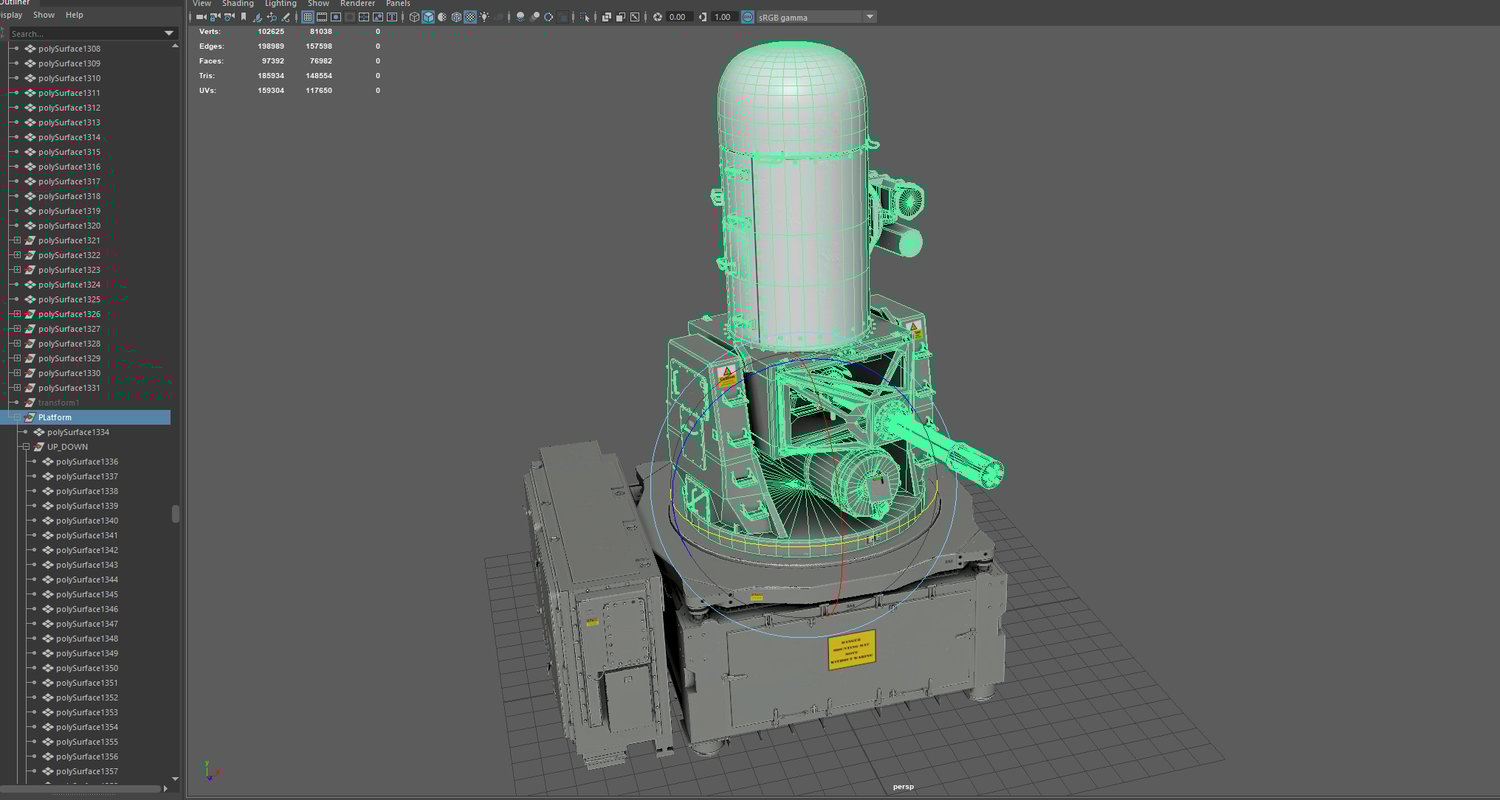
Task: Click the select camera icon in panel toolbar
Action: (x=201, y=17)
